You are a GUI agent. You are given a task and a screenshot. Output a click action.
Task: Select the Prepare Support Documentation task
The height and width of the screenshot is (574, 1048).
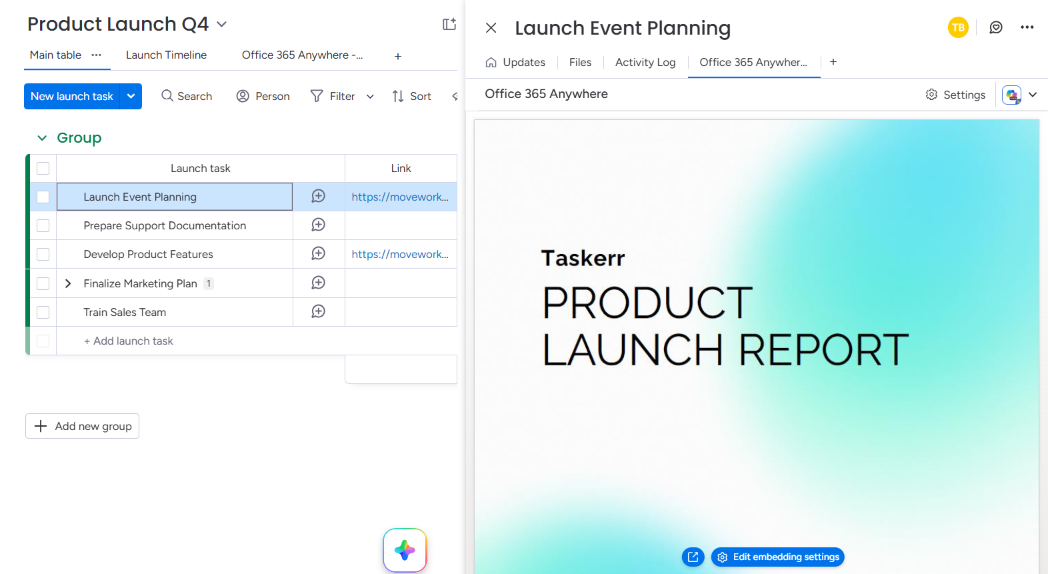point(164,226)
